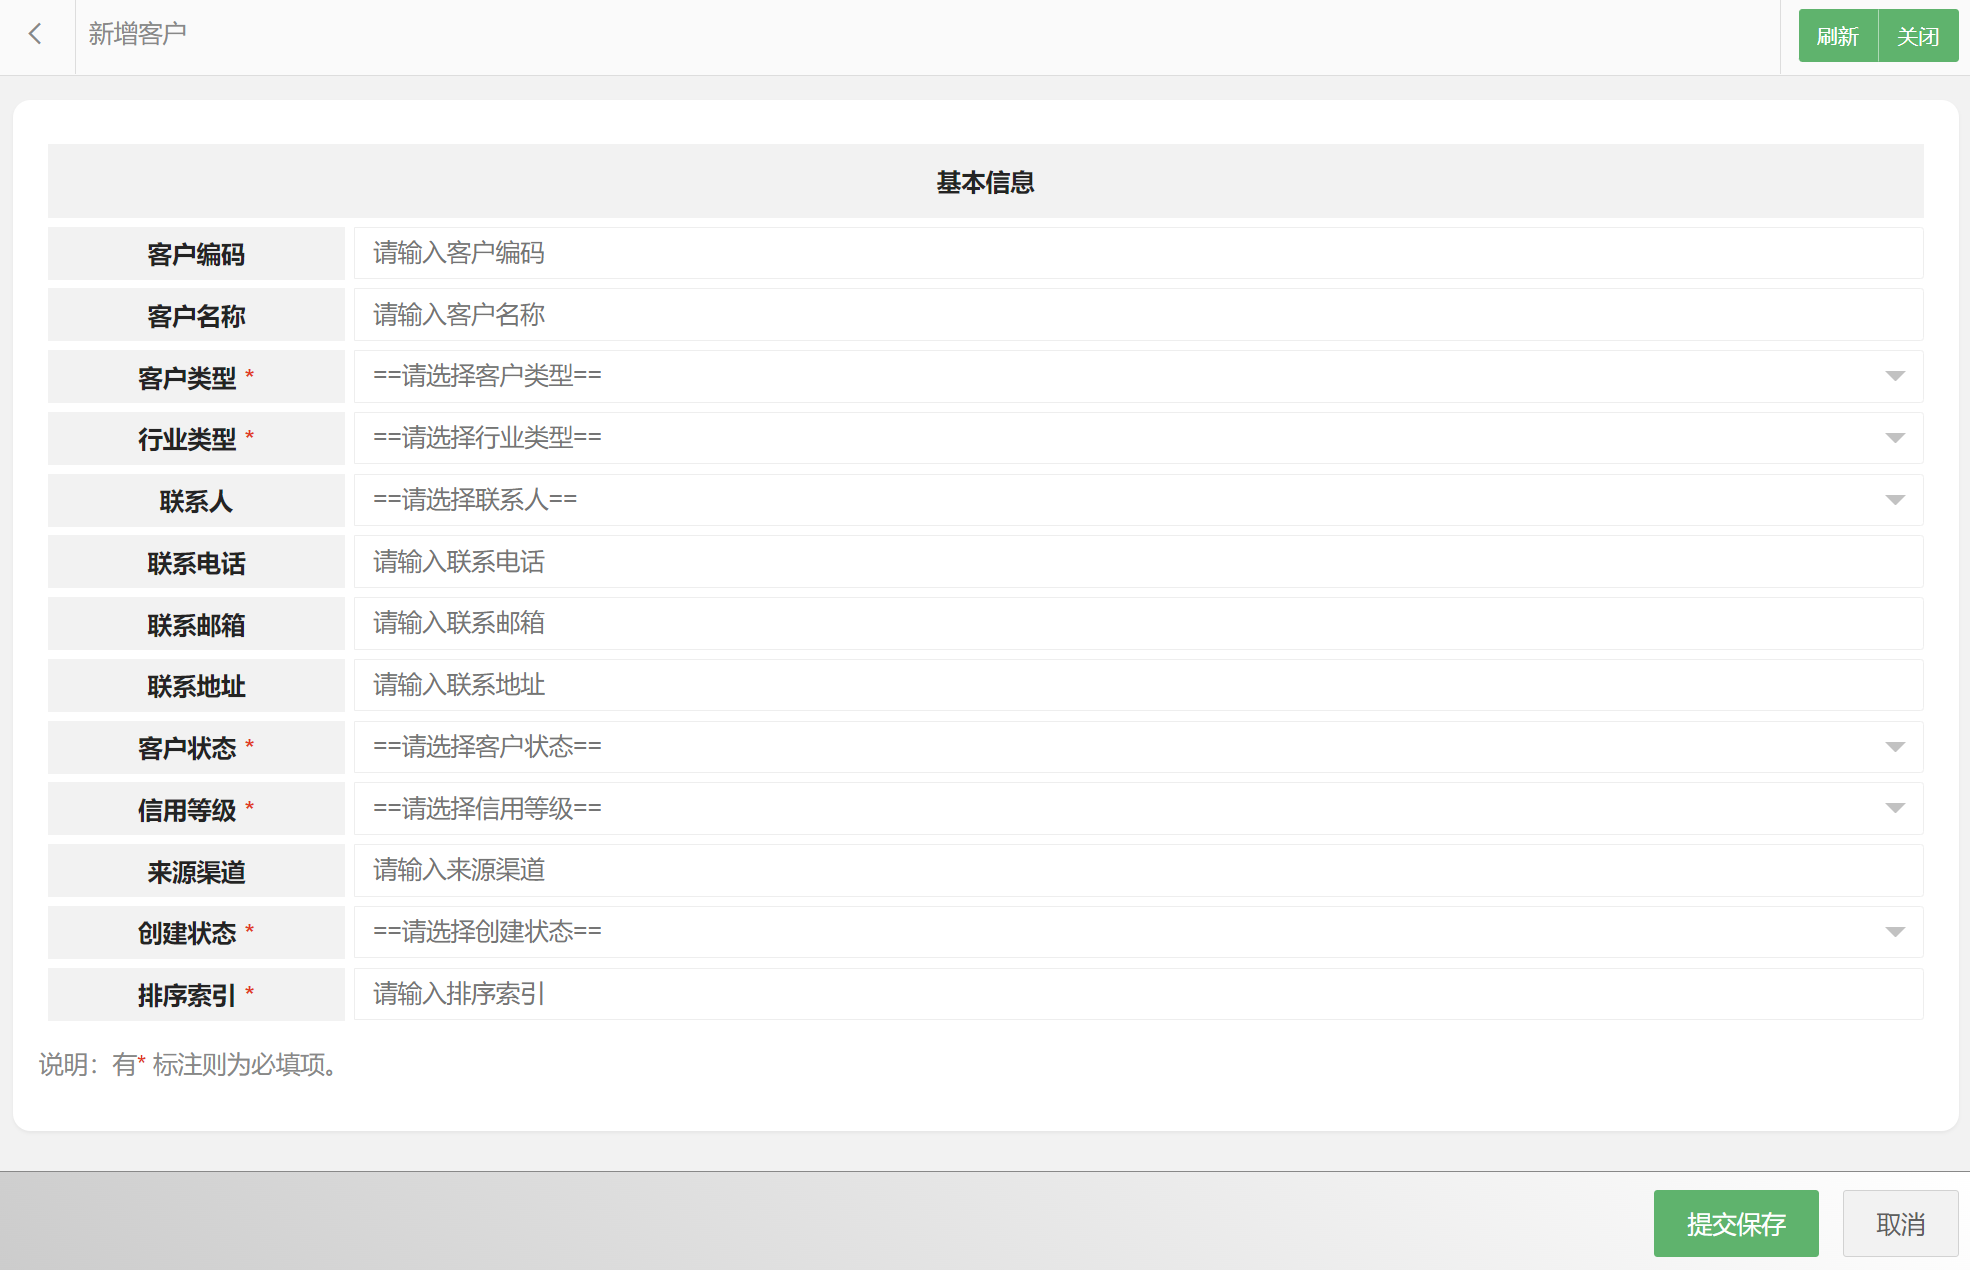The height and width of the screenshot is (1270, 1970).
Task: Open the 联系人 select list
Action: coord(1137,500)
